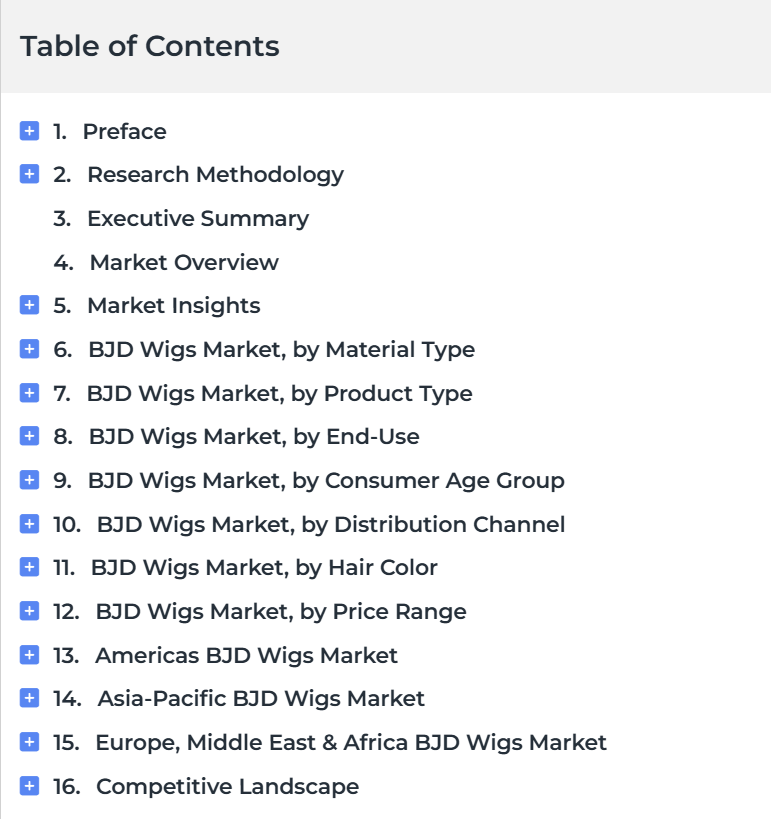Expand plus icon beside End-Use section
The height and width of the screenshot is (819, 771).
coord(29,436)
